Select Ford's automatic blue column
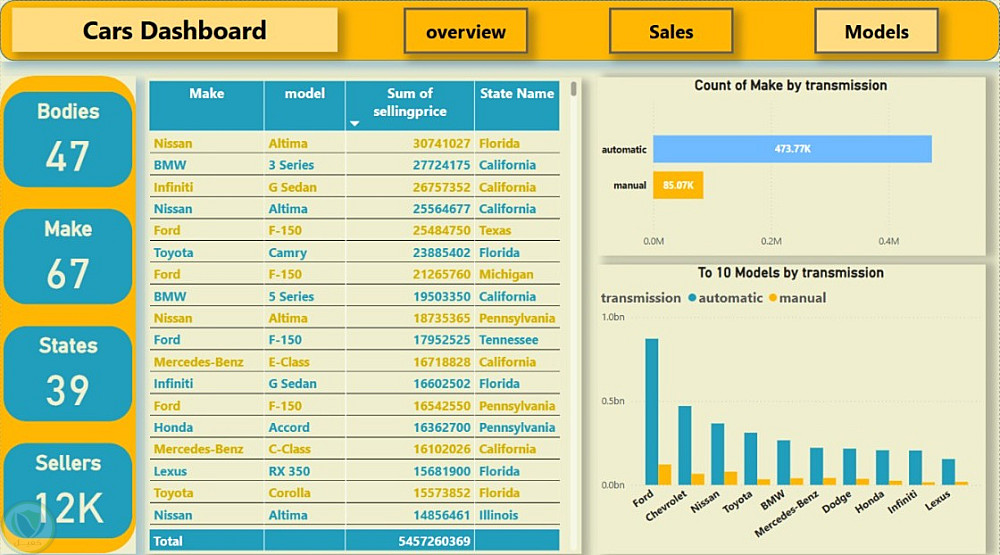This screenshot has width=1000, height=555. tap(652, 411)
